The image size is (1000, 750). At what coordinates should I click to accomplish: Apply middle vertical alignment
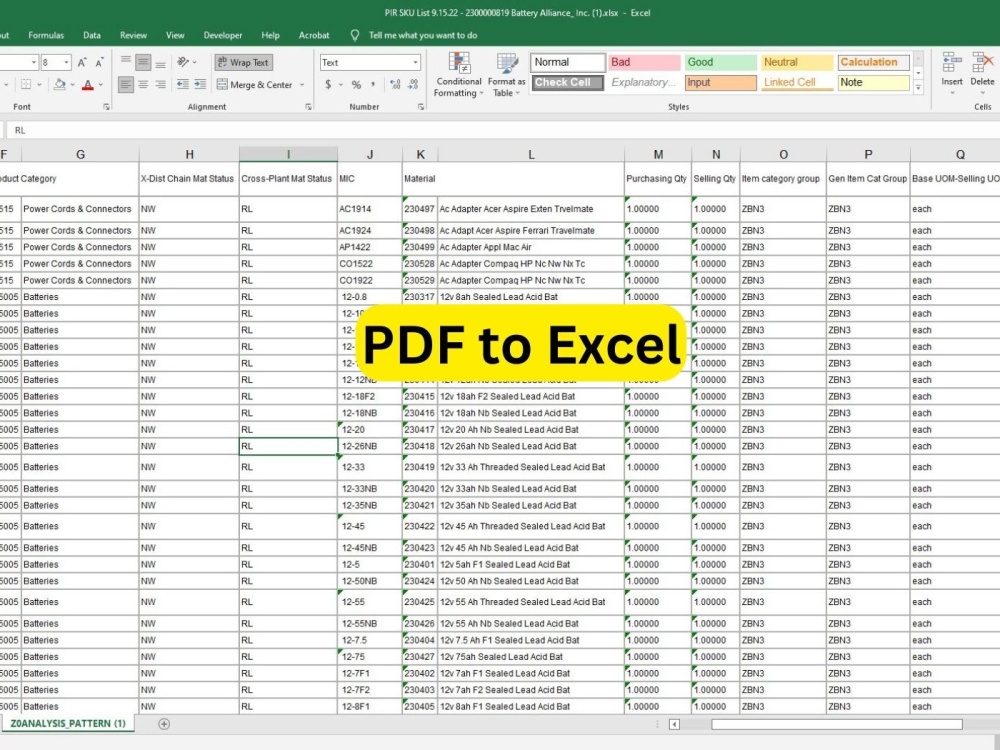(143, 62)
